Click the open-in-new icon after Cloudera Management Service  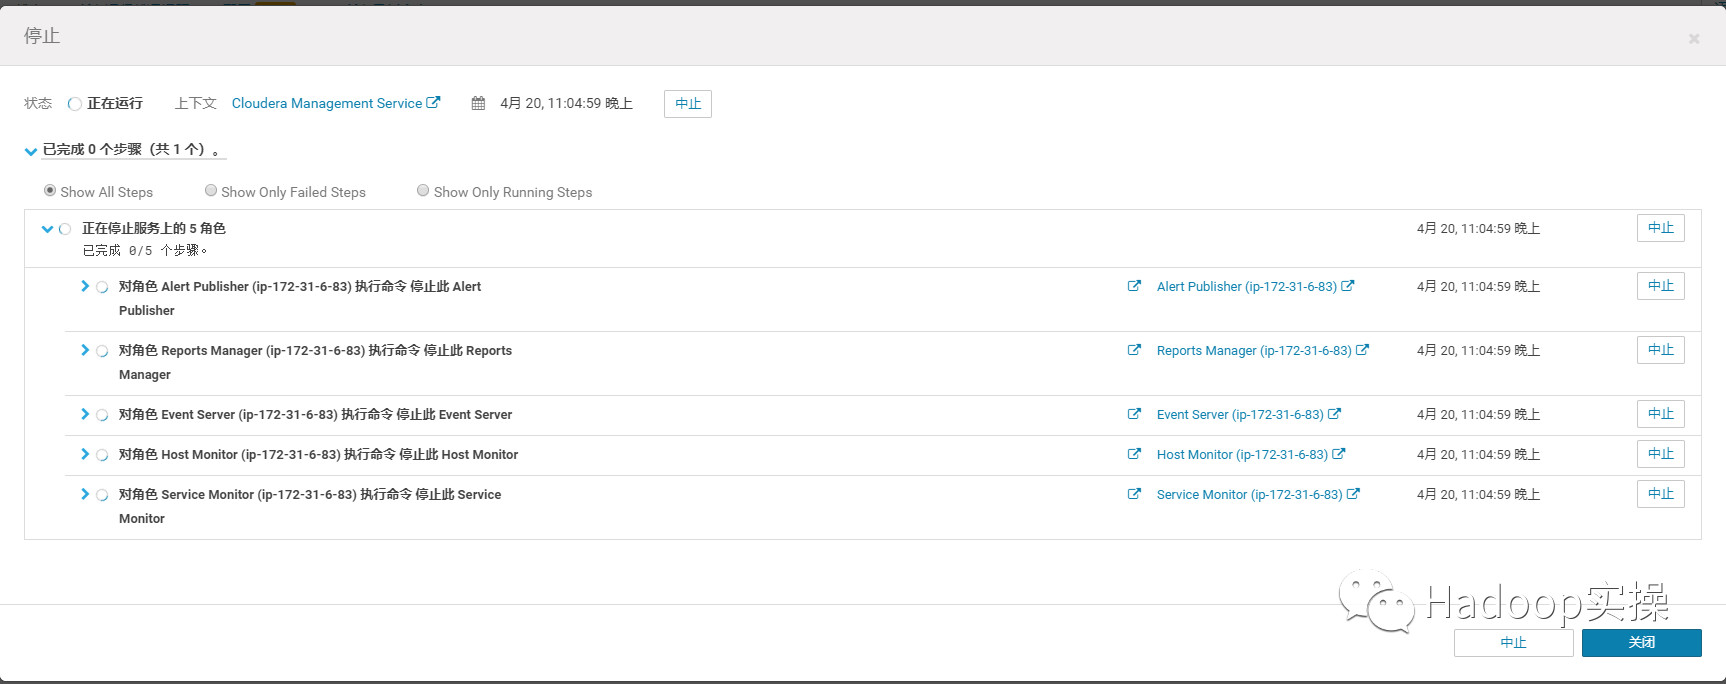(x=433, y=102)
